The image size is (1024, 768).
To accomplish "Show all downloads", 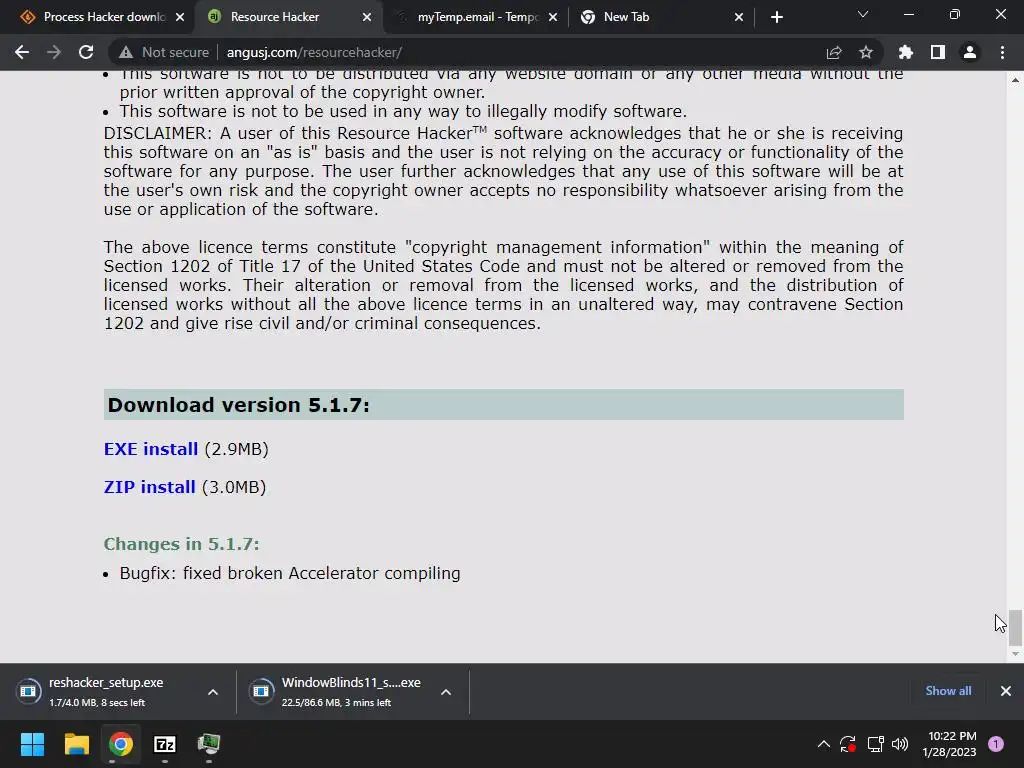I will point(948,691).
